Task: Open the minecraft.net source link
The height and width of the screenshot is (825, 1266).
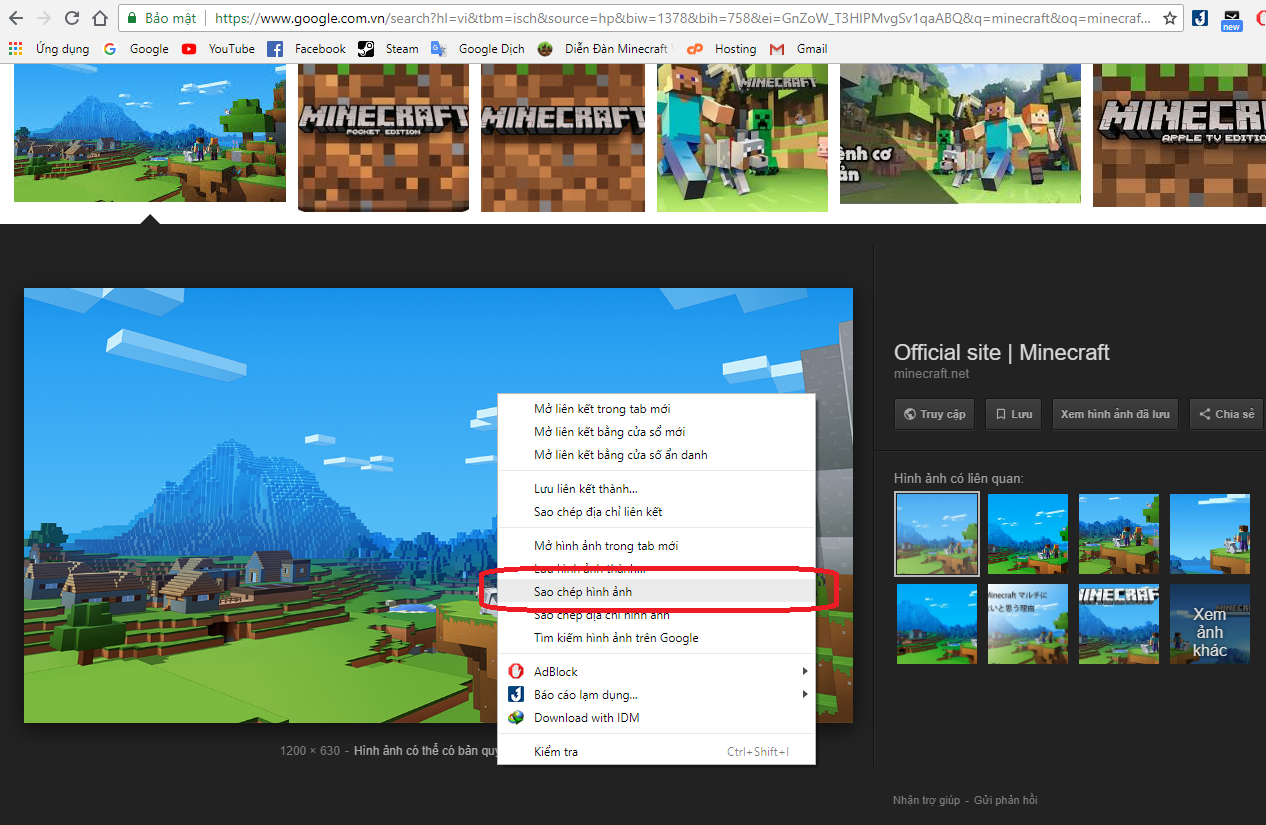Action: click(931, 374)
